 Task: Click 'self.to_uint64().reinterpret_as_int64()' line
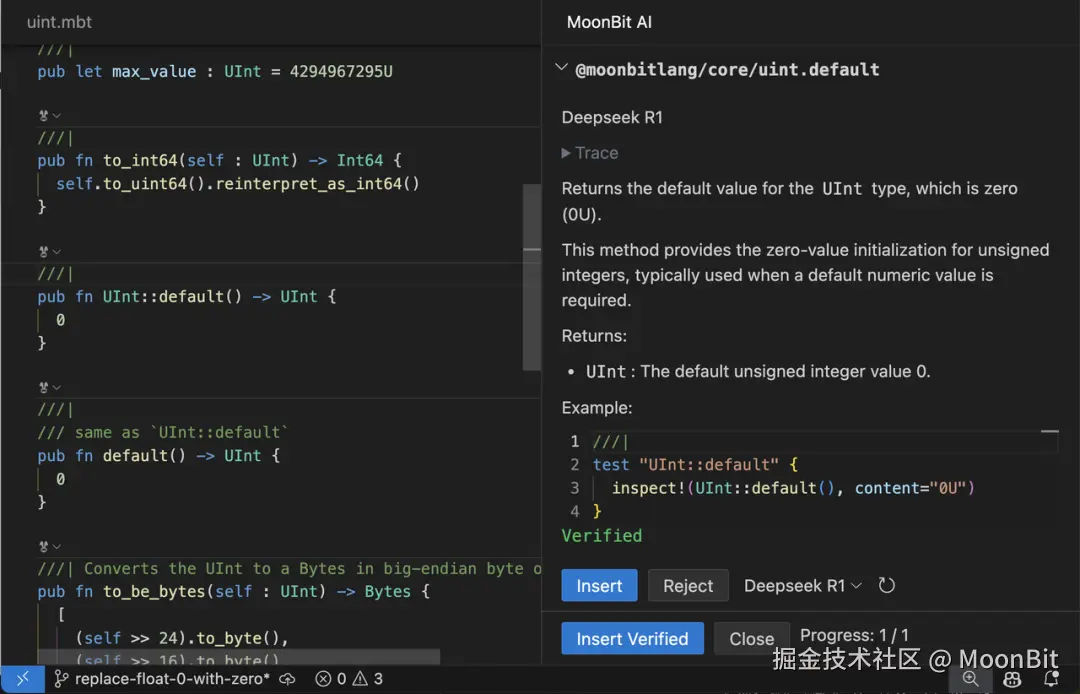pyautogui.click(x=238, y=184)
